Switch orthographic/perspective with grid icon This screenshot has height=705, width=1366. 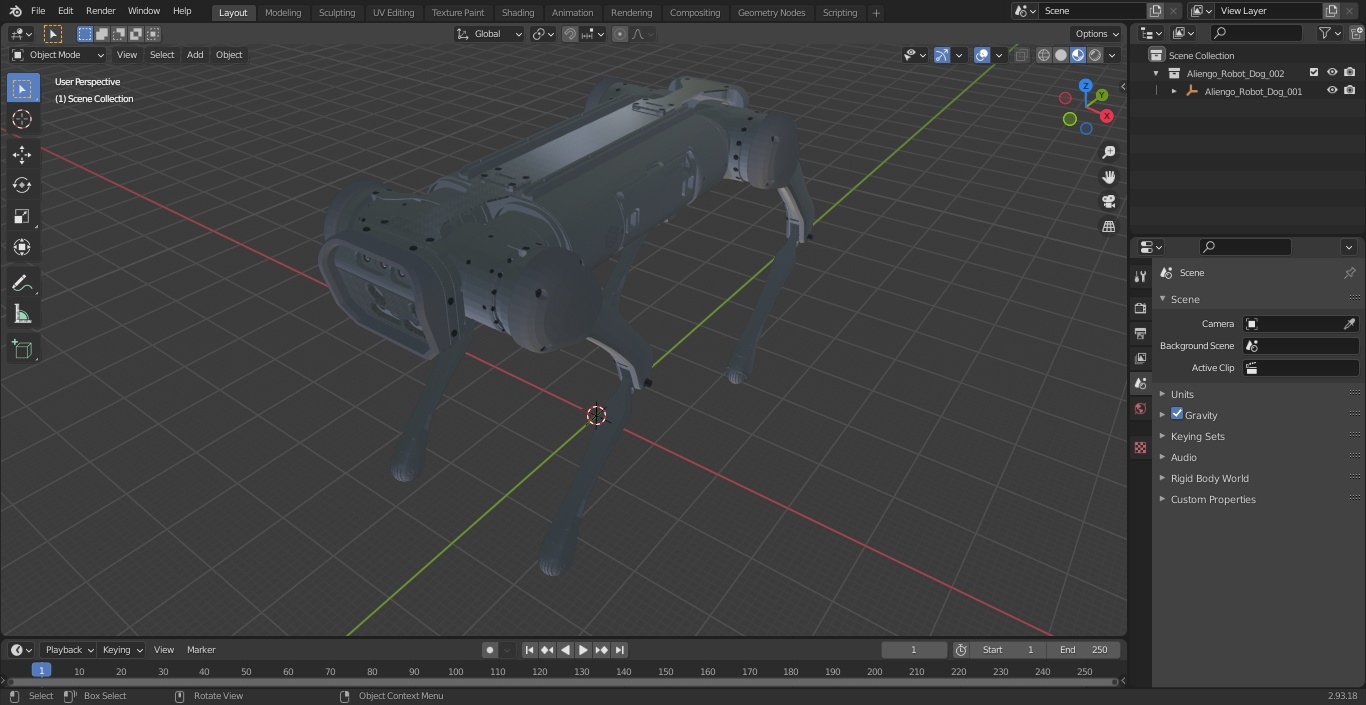tap(1108, 227)
